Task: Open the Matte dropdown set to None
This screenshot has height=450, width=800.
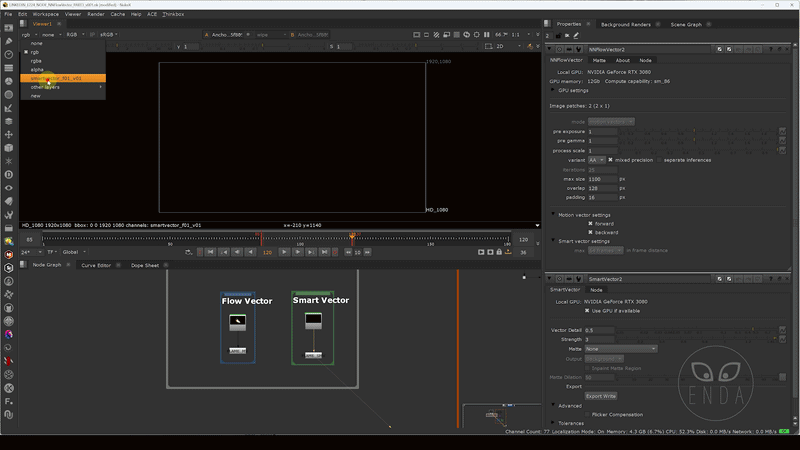Action: pyautogui.click(x=620, y=349)
